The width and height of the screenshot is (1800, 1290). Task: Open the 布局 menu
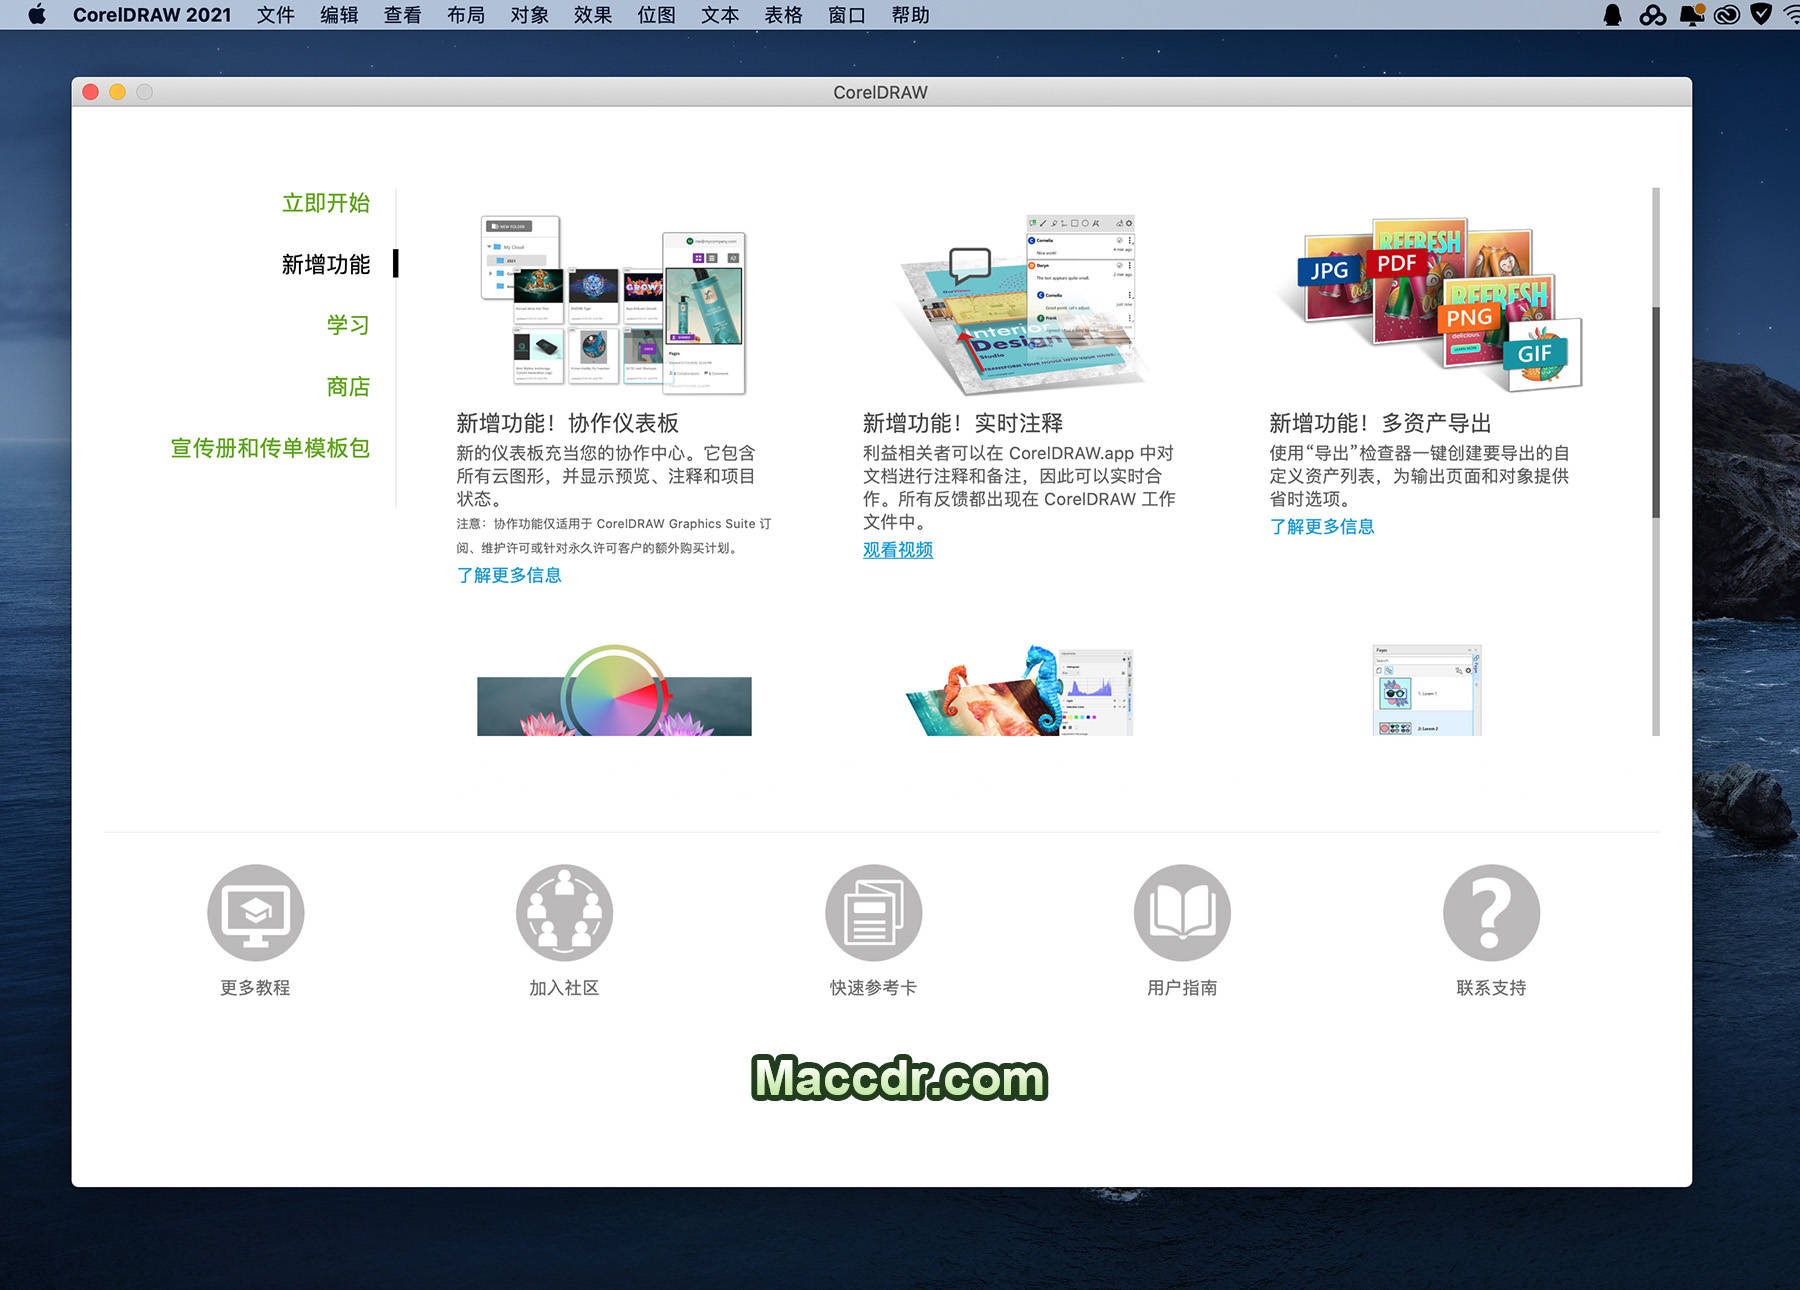pos(466,15)
